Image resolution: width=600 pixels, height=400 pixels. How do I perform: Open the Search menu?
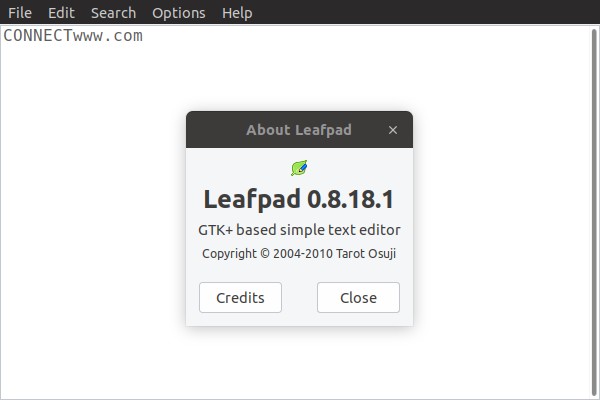113,13
